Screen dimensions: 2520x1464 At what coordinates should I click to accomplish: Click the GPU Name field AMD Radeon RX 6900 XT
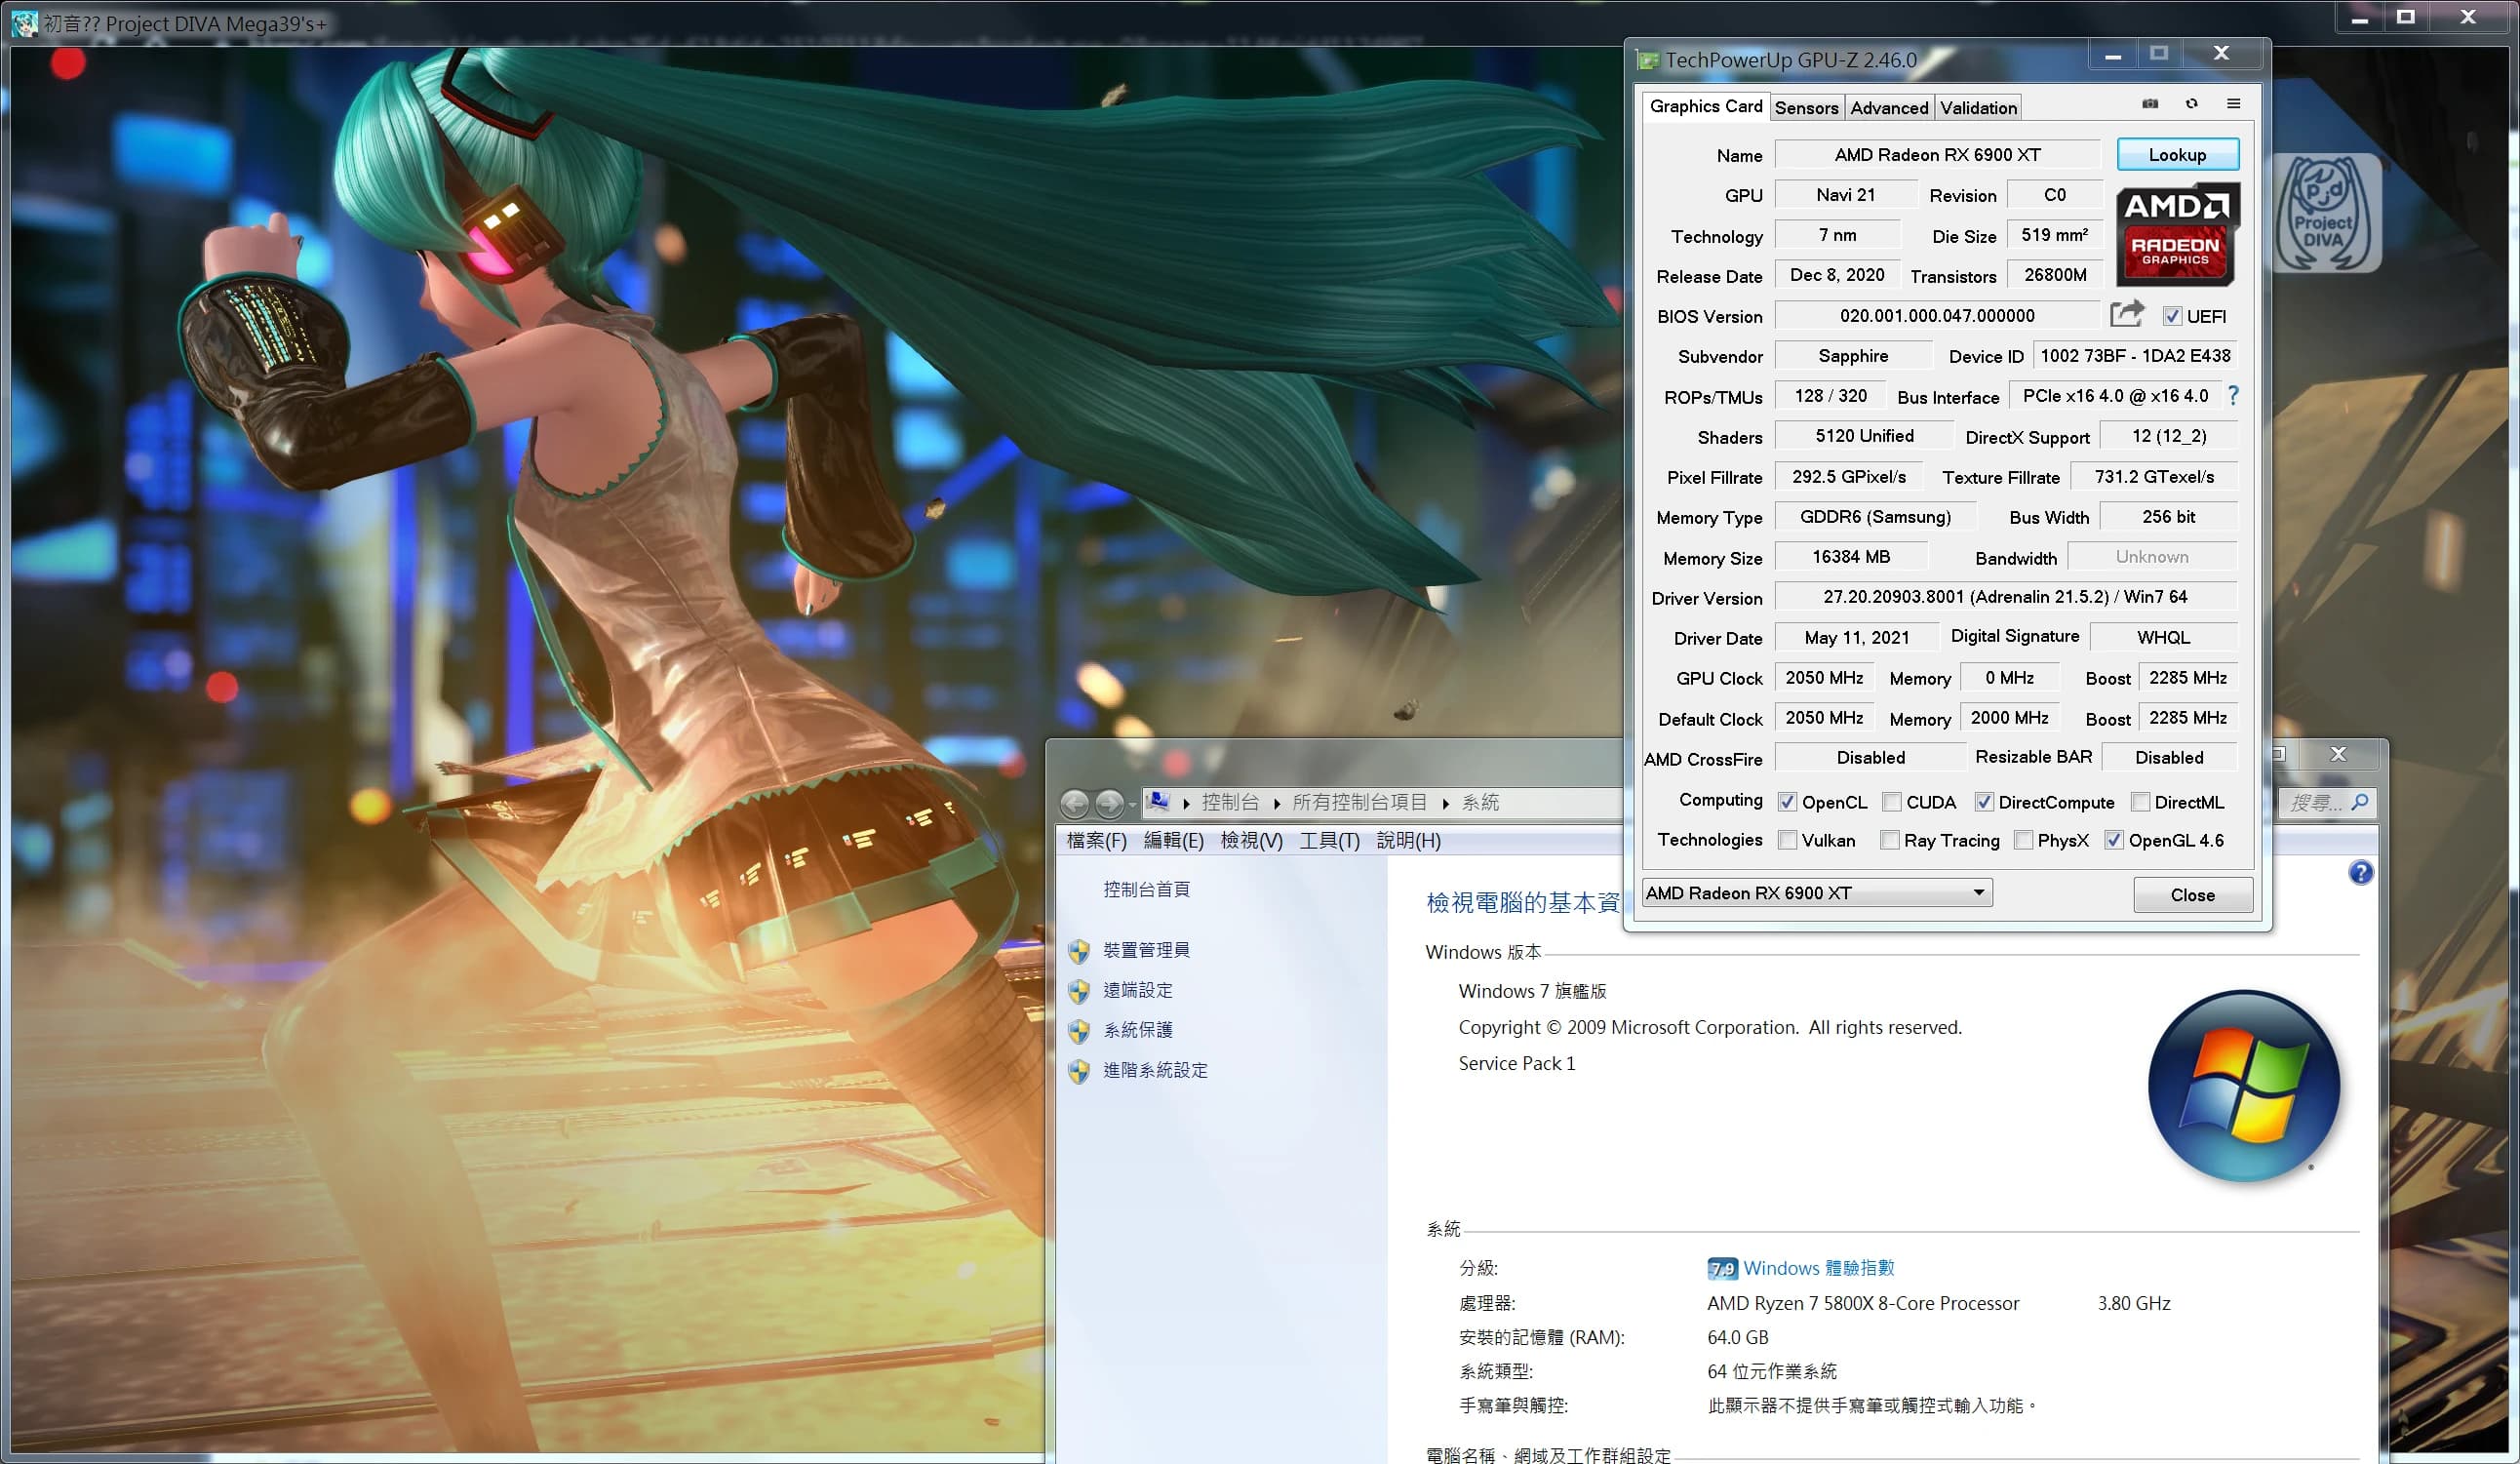click(x=1937, y=155)
